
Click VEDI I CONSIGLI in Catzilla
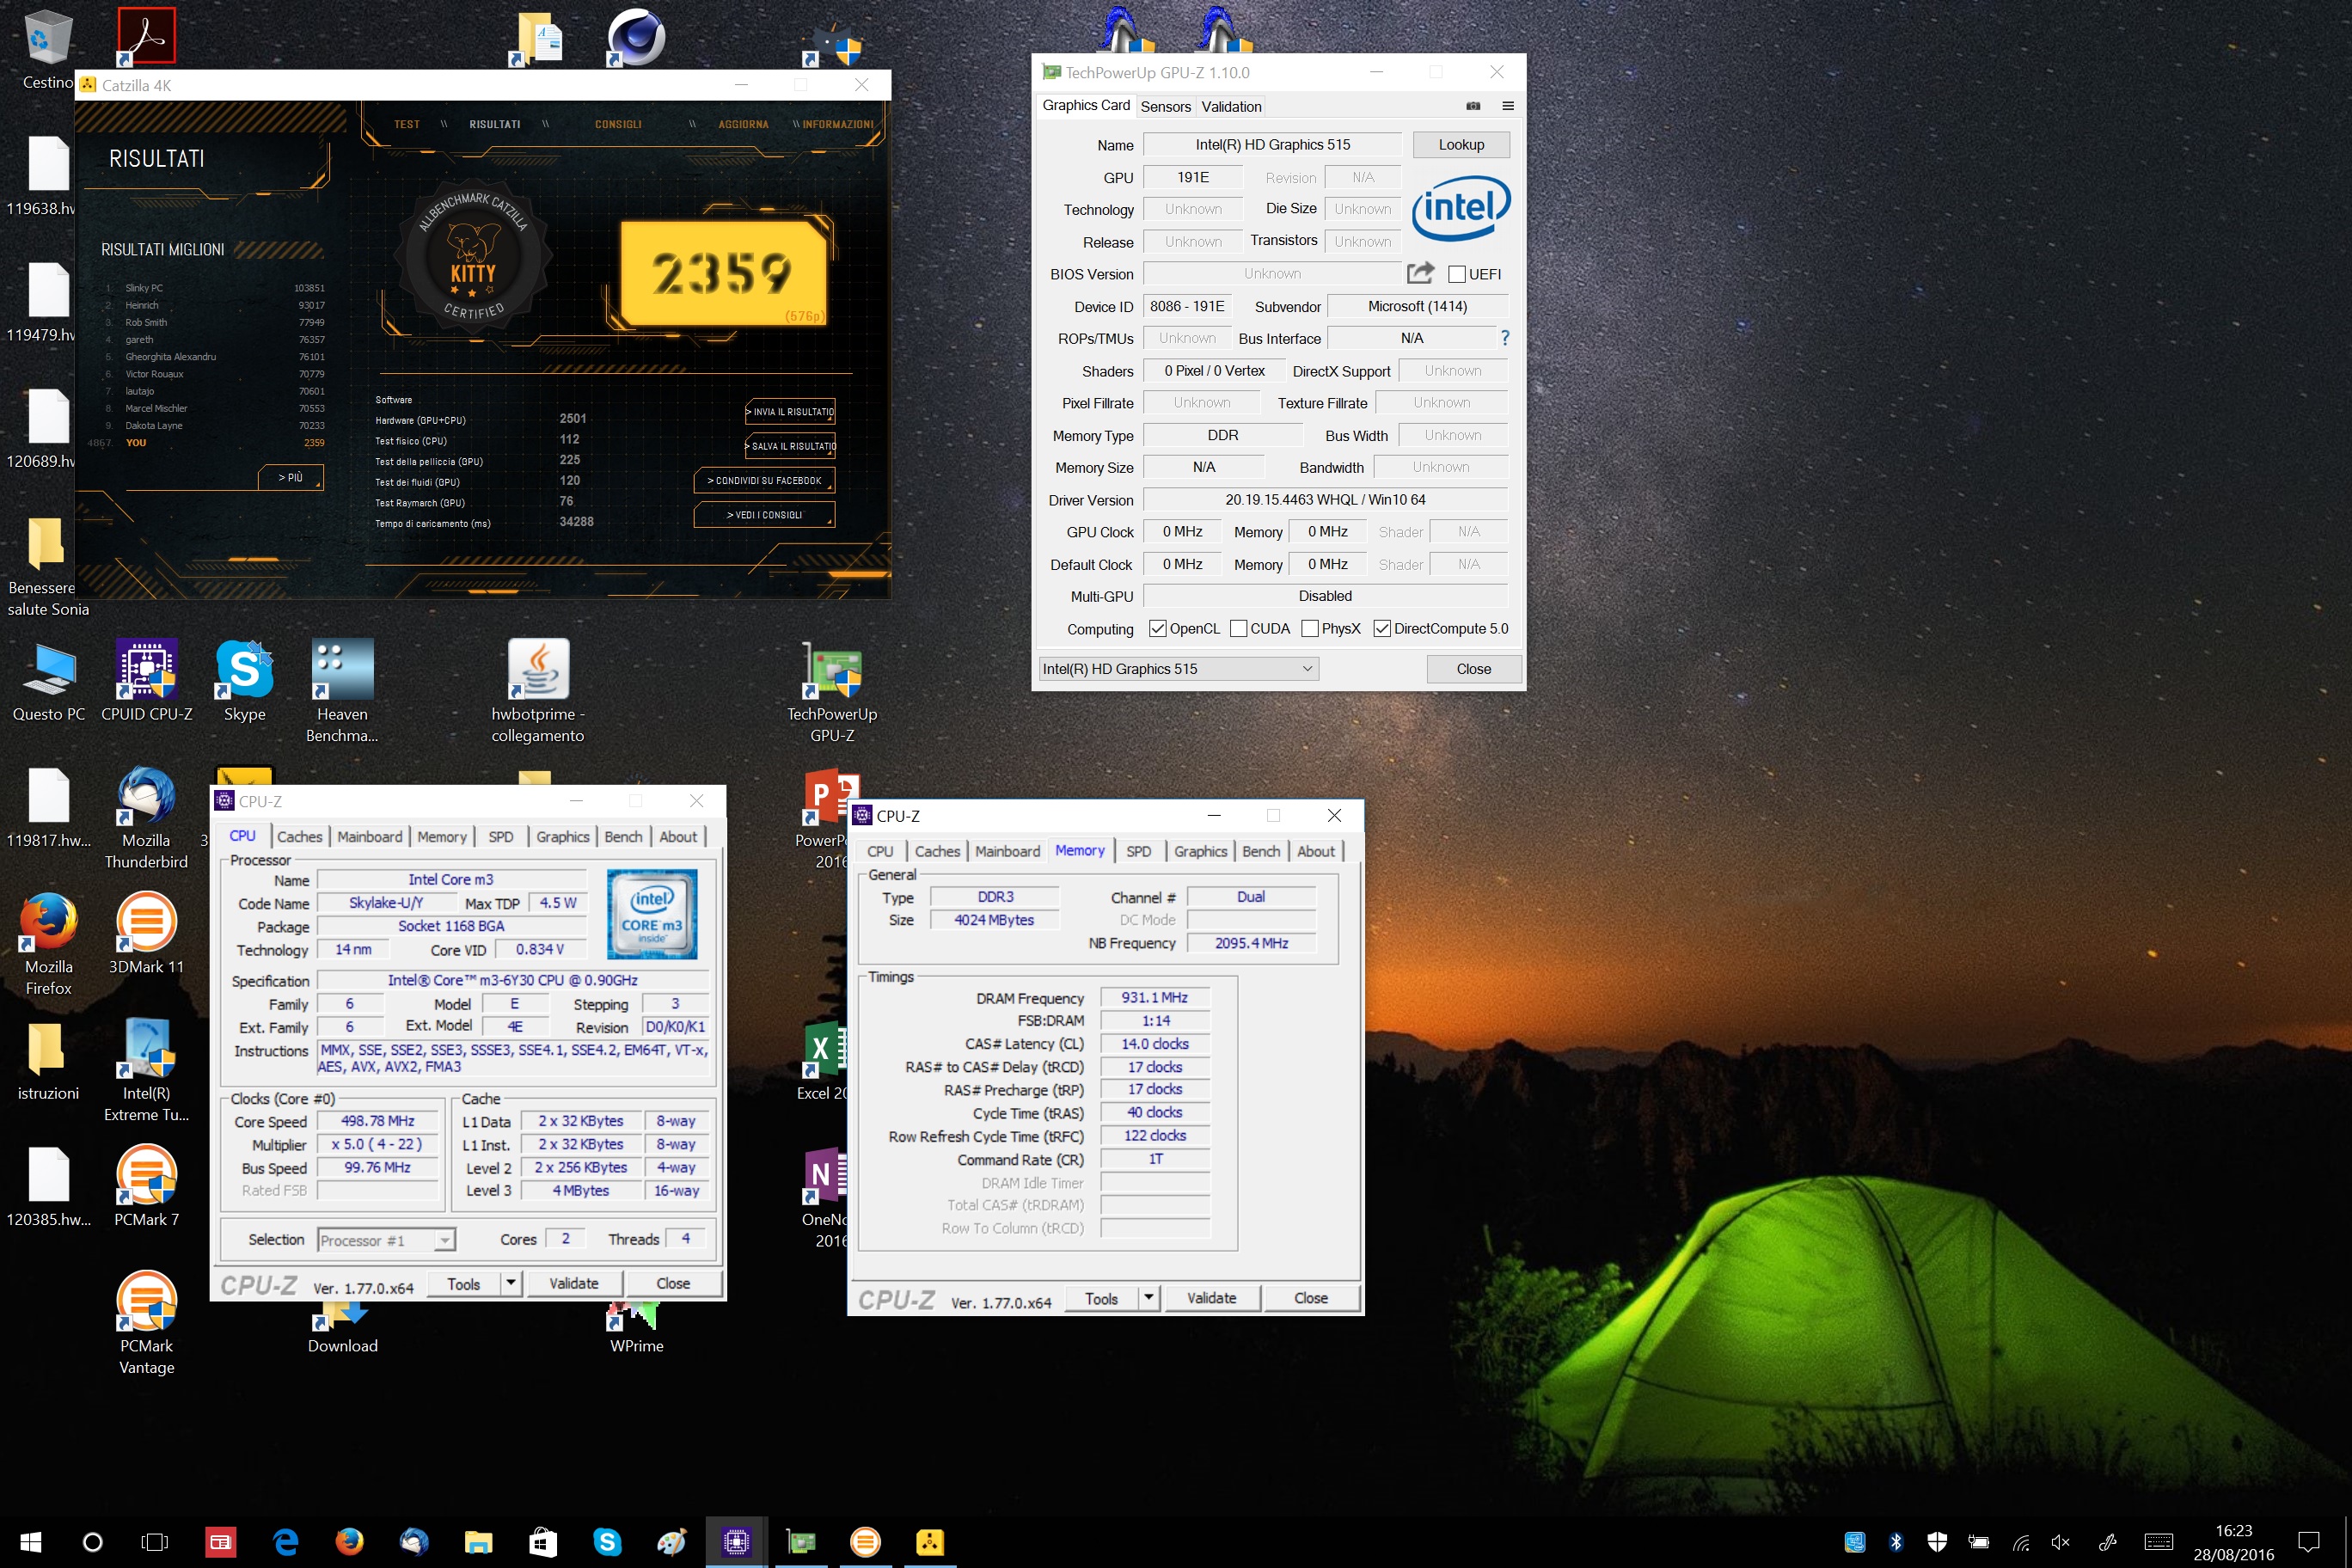pos(764,515)
